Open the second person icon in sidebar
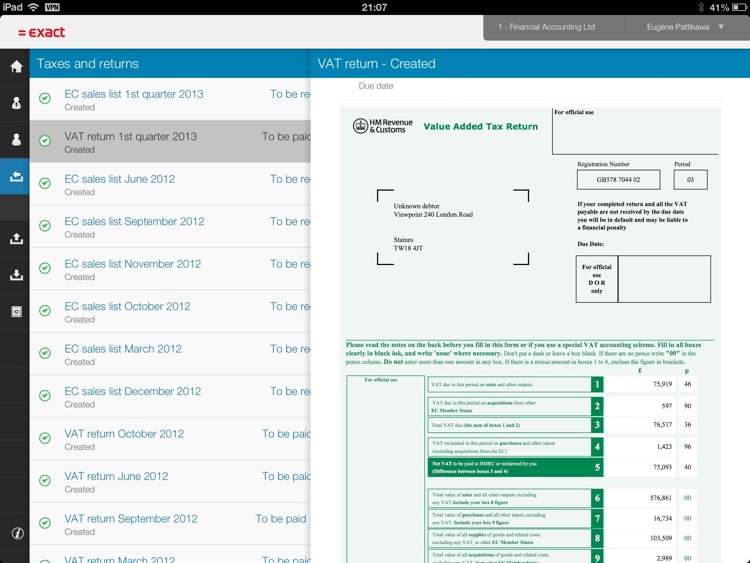This screenshot has height=563, width=750. [16, 140]
